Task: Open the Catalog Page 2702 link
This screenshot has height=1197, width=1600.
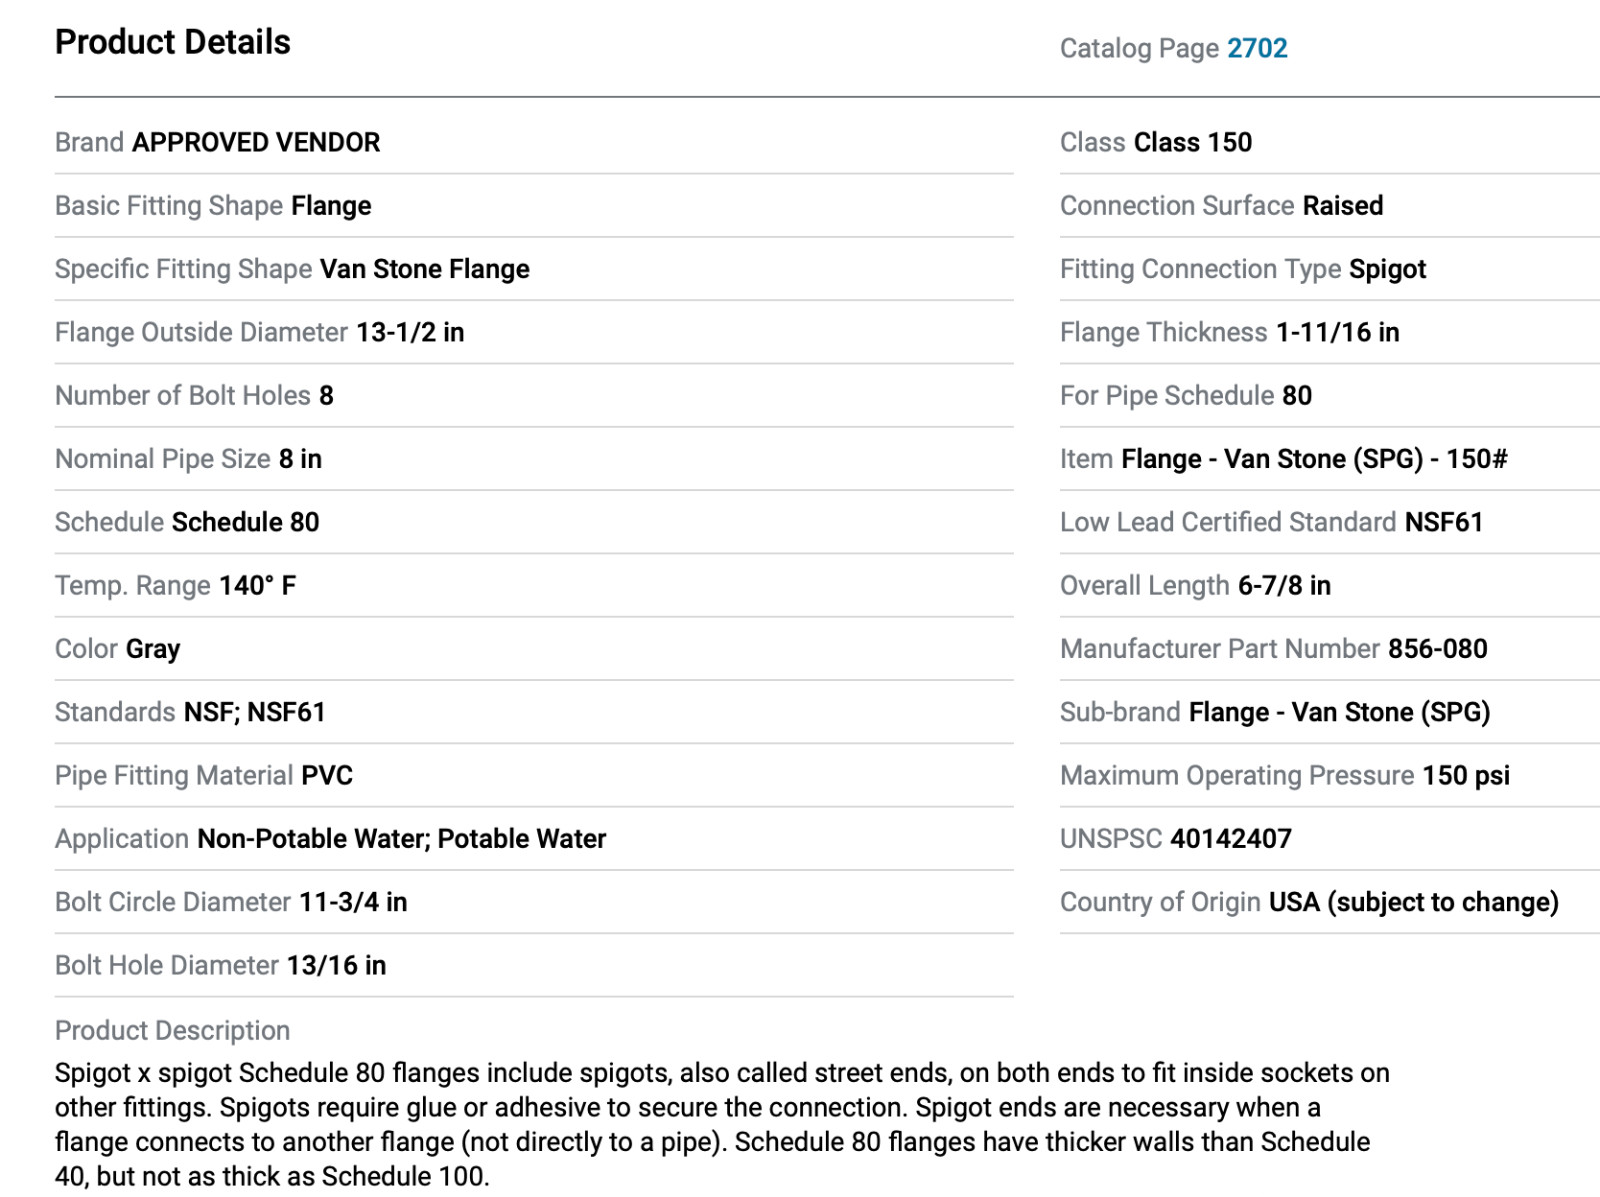Action: (x=1257, y=48)
